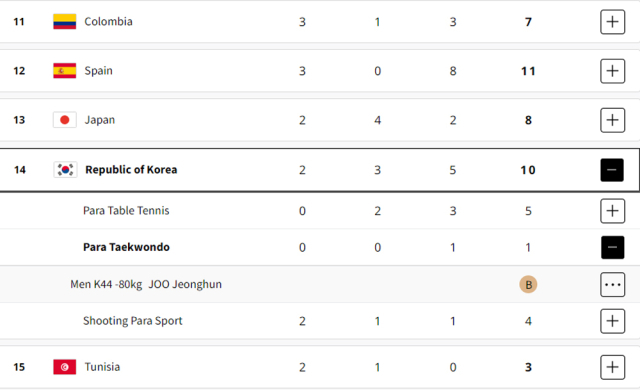Screen dimensions: 640x390
Task: Click the Shooting Para Sport label
Action: pos(133,321)
